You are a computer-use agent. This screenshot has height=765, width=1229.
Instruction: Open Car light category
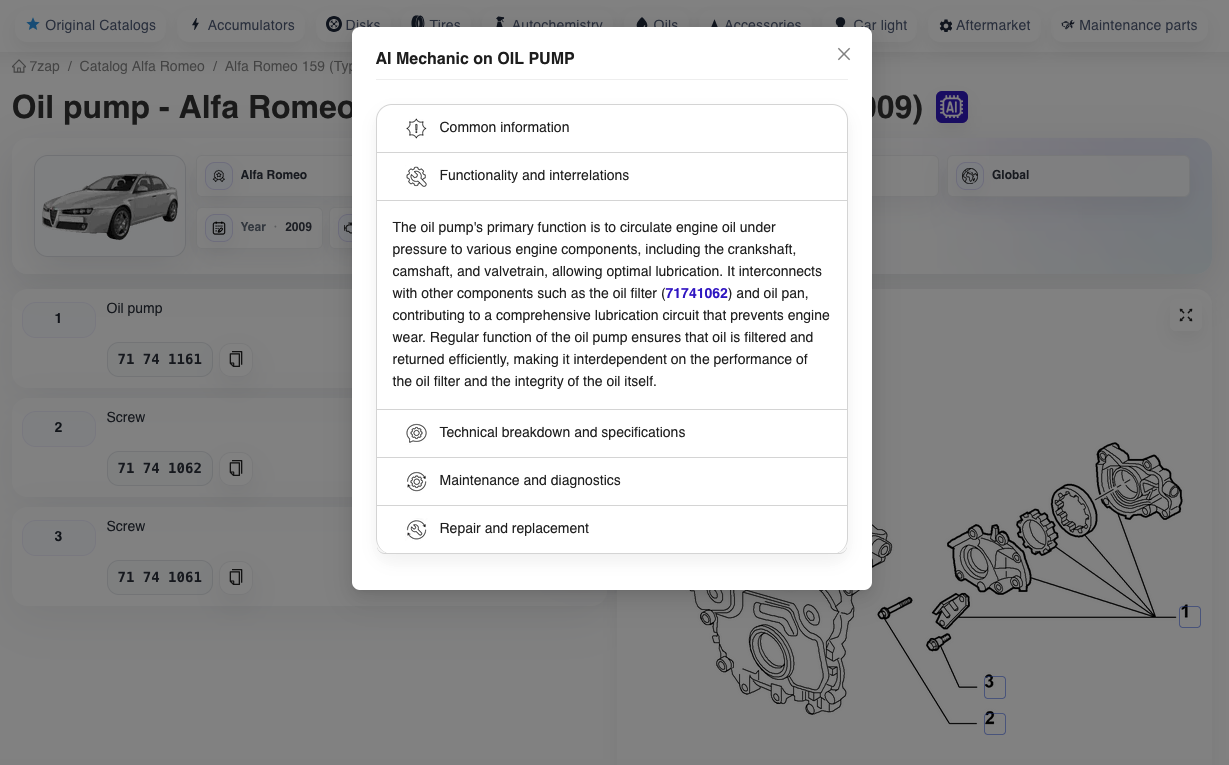(x=871, y=25)
